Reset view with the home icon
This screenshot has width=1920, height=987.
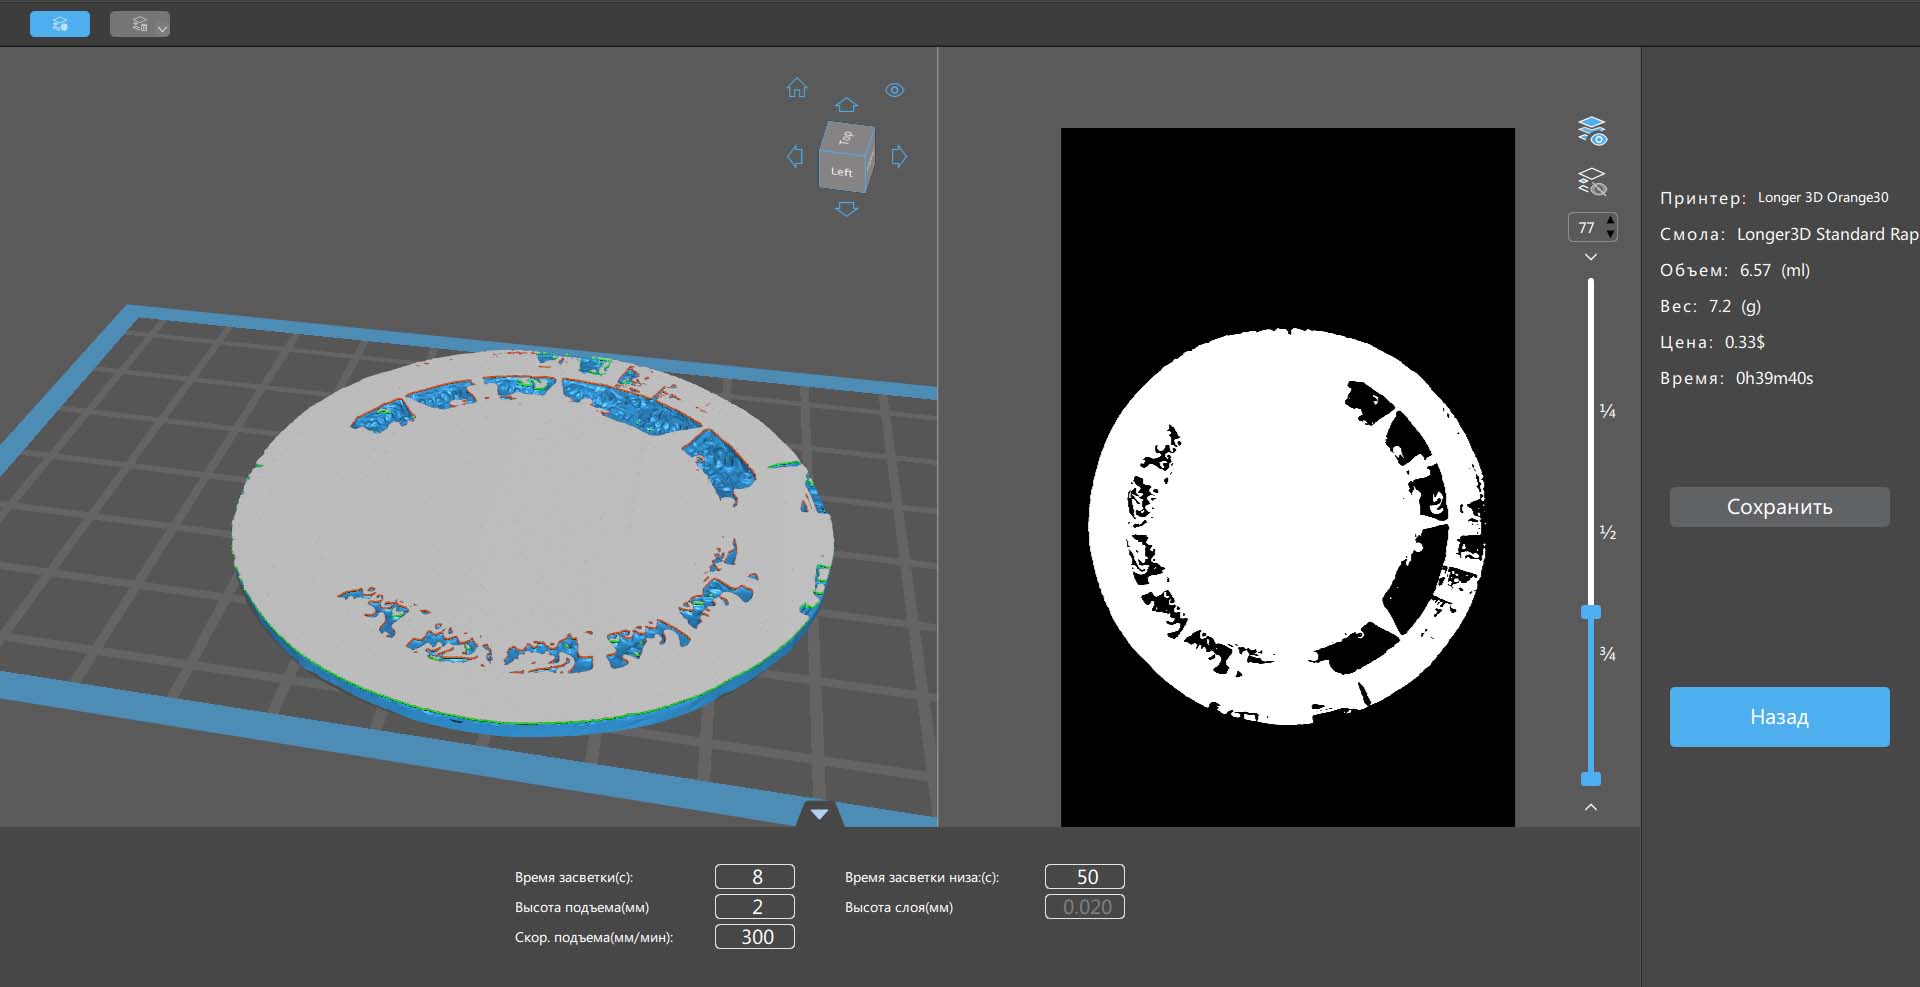point(796,88)
